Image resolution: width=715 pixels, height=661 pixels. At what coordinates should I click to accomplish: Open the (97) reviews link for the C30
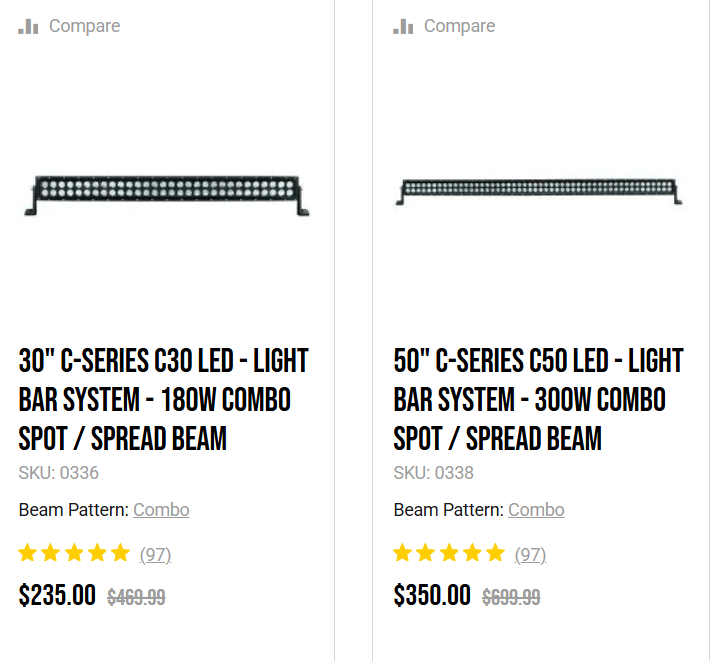155,554
